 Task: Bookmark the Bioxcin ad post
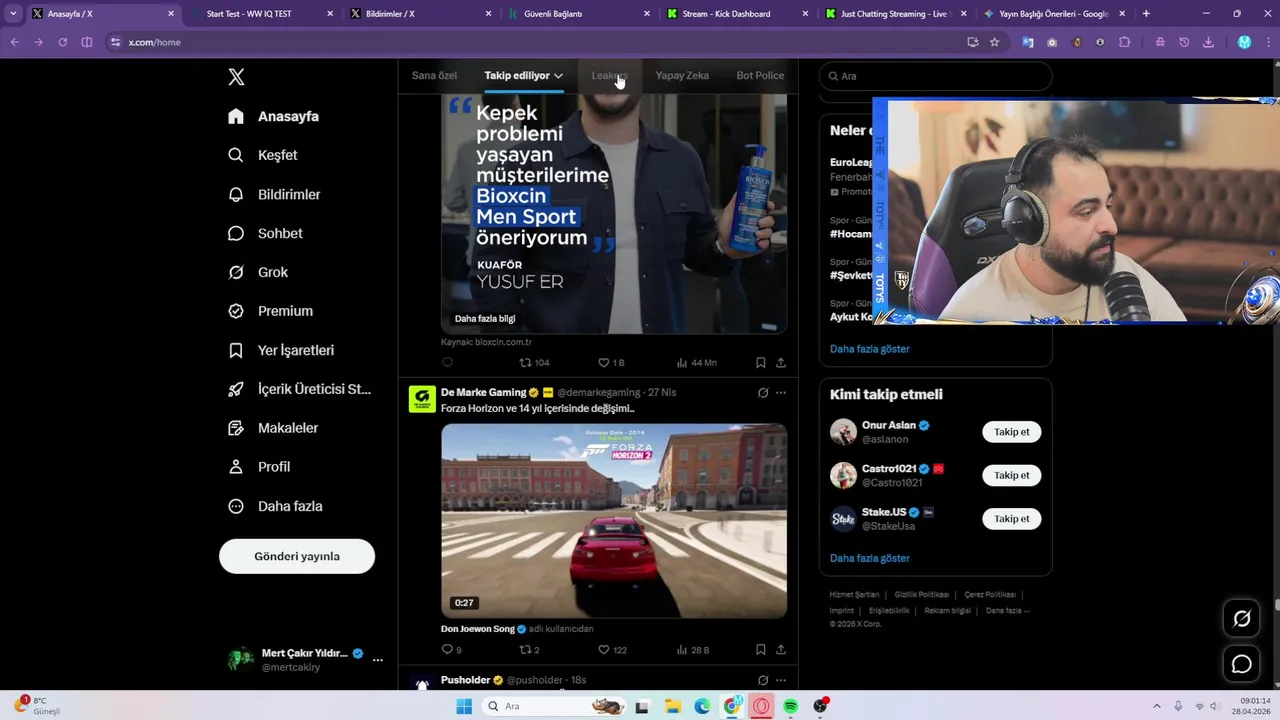click(x=761, y=362)
